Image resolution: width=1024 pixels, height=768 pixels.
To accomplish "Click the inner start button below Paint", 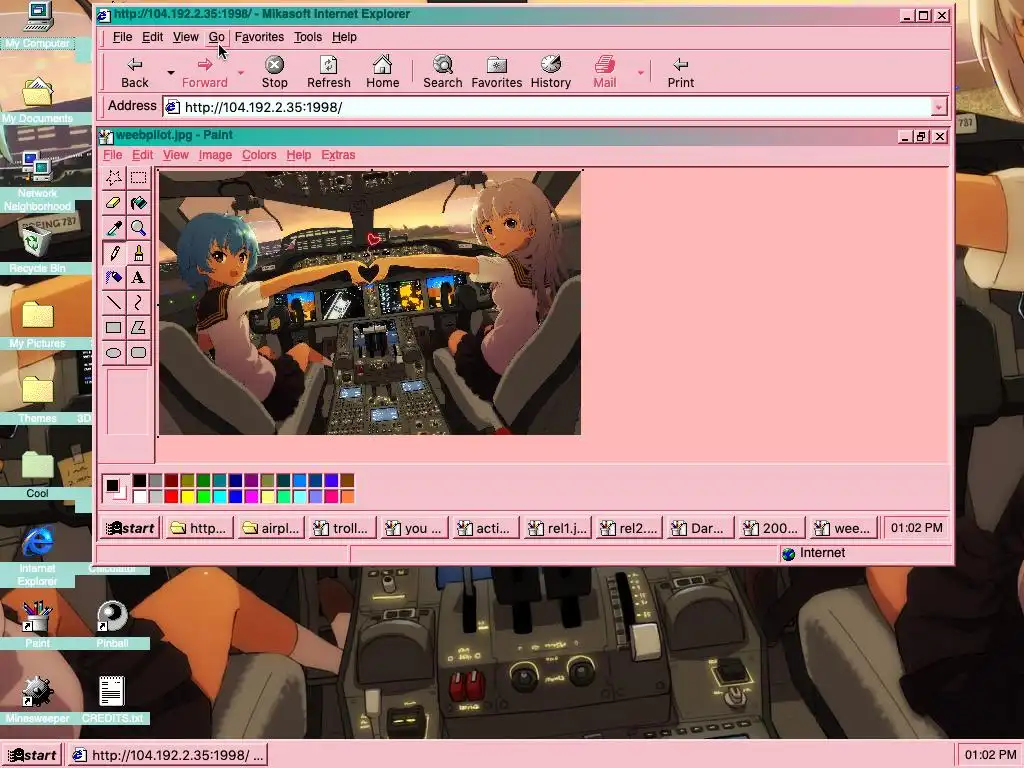I will (x=130, y=528).
